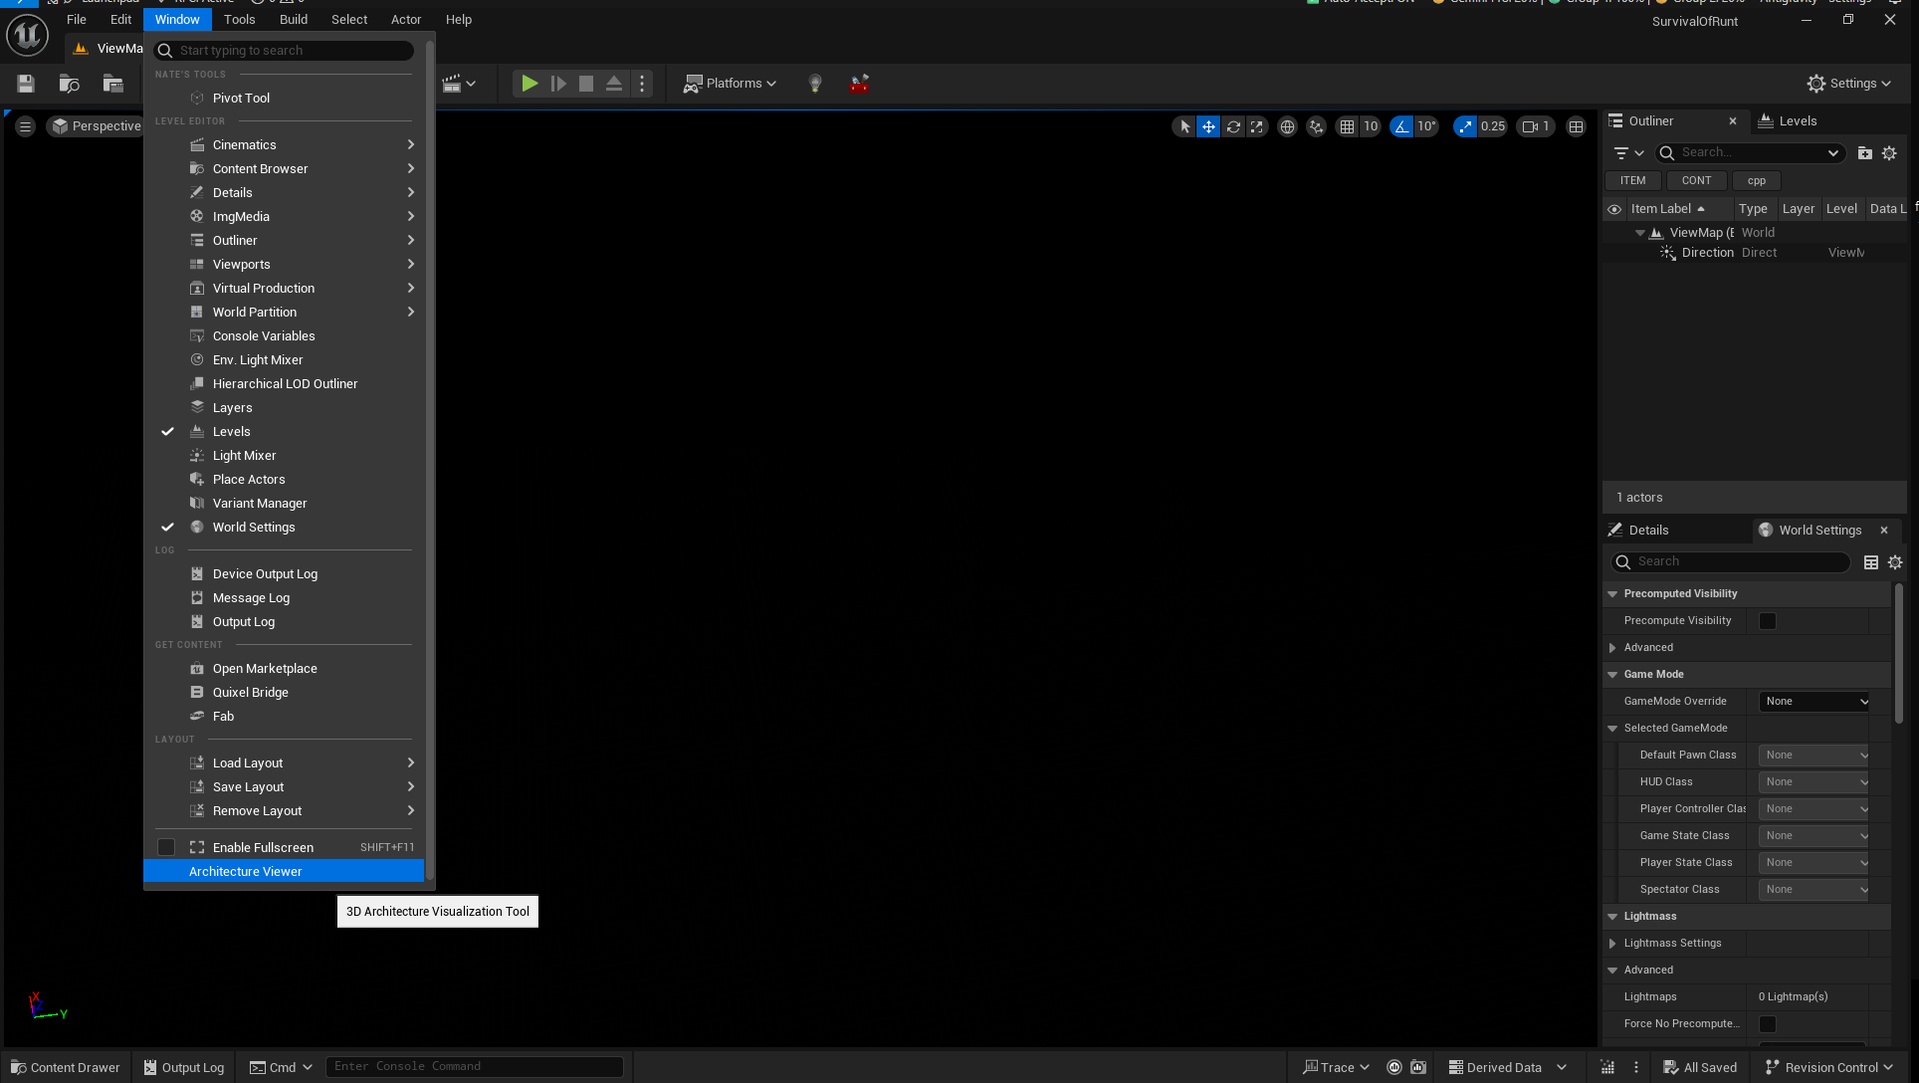The image size is (1919, 1083).
Task: Click the Unreal Engine logo icon
Action: [27, 36]
